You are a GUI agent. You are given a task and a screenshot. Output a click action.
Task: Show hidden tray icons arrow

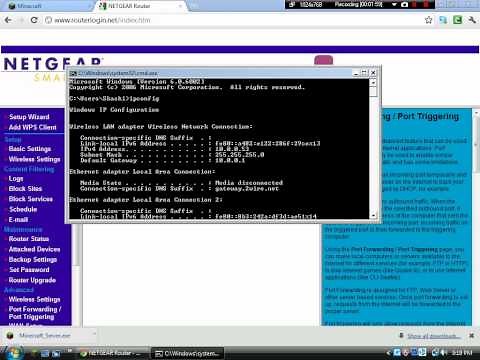click(x=388, y=352)
